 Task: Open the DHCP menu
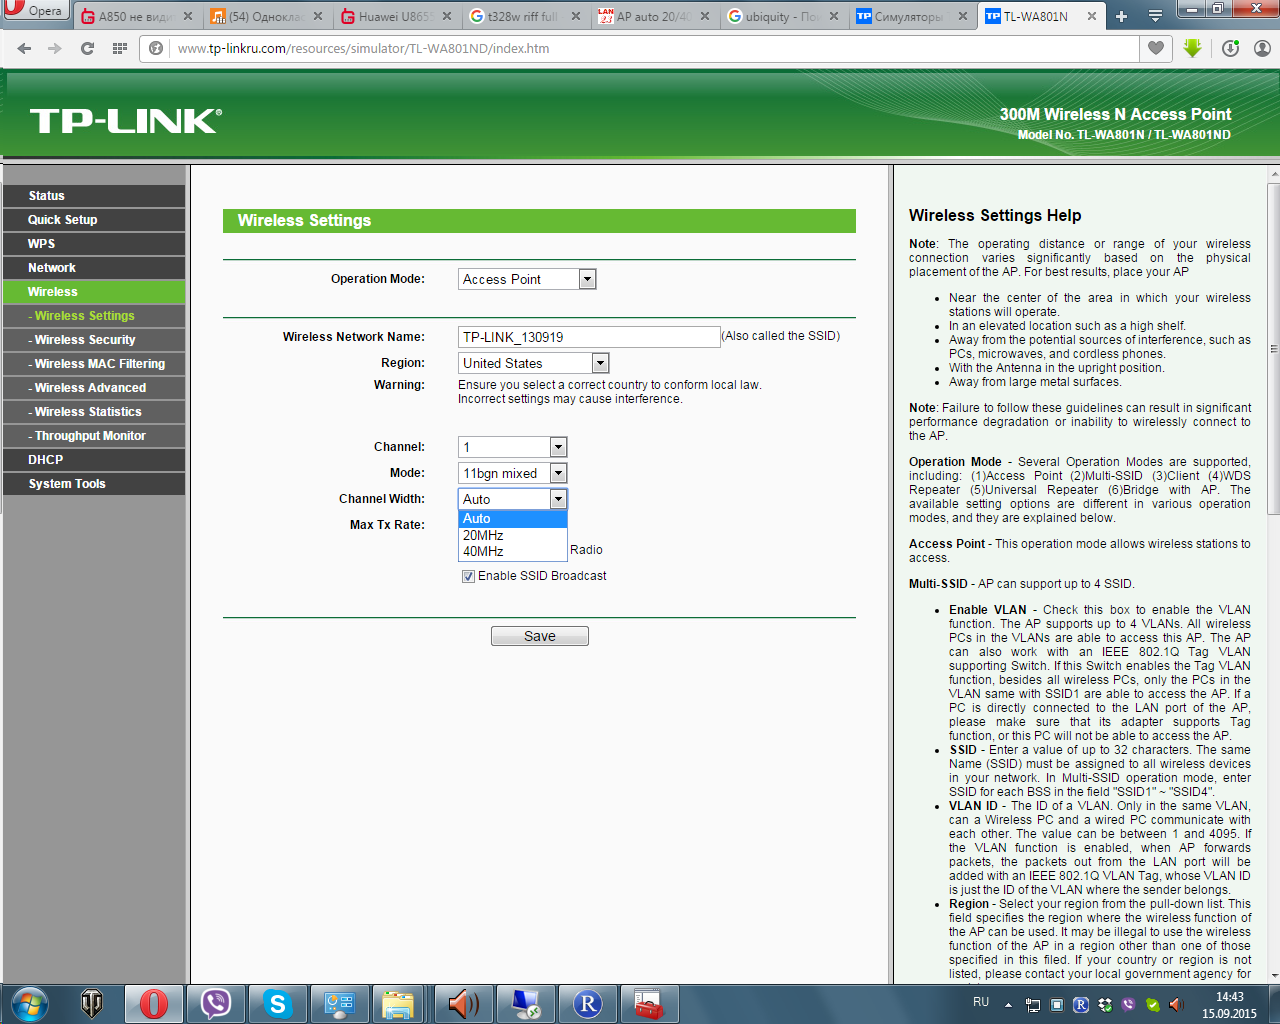[x=94, y=460]
